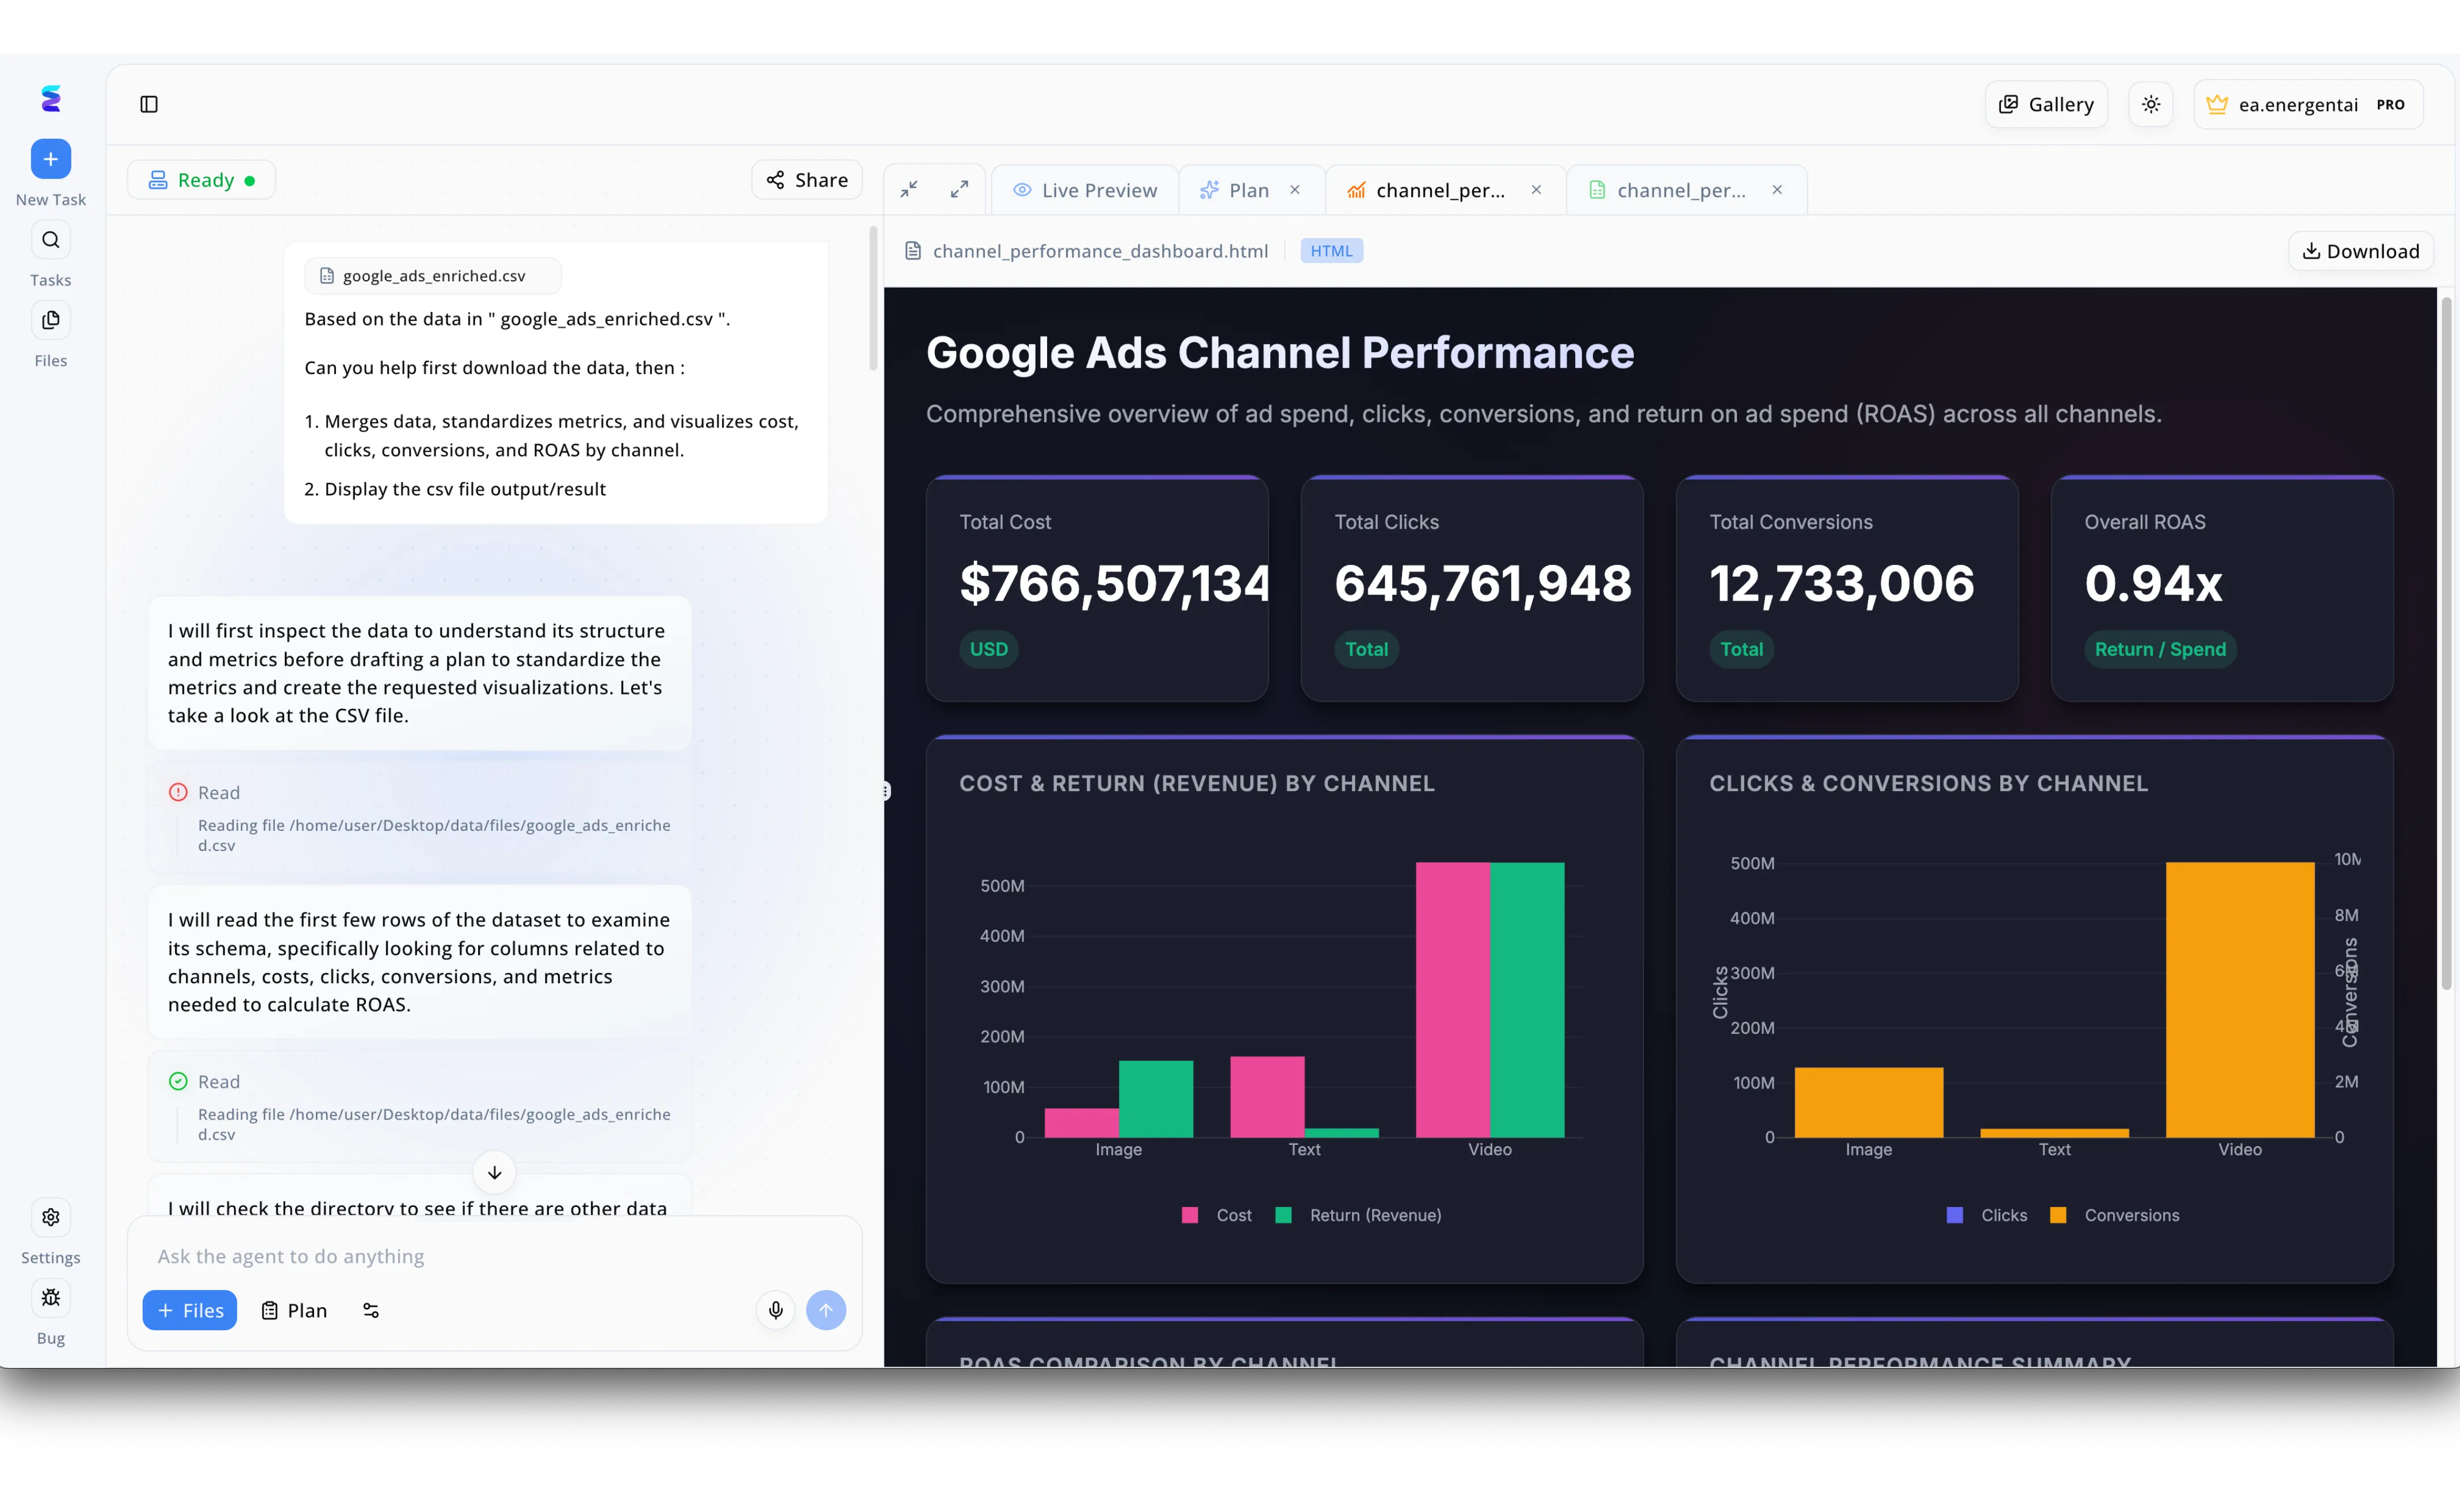The image size is (2460, 1512).
Task: Create a New Task from the sidebar
Action: [50, 158]
